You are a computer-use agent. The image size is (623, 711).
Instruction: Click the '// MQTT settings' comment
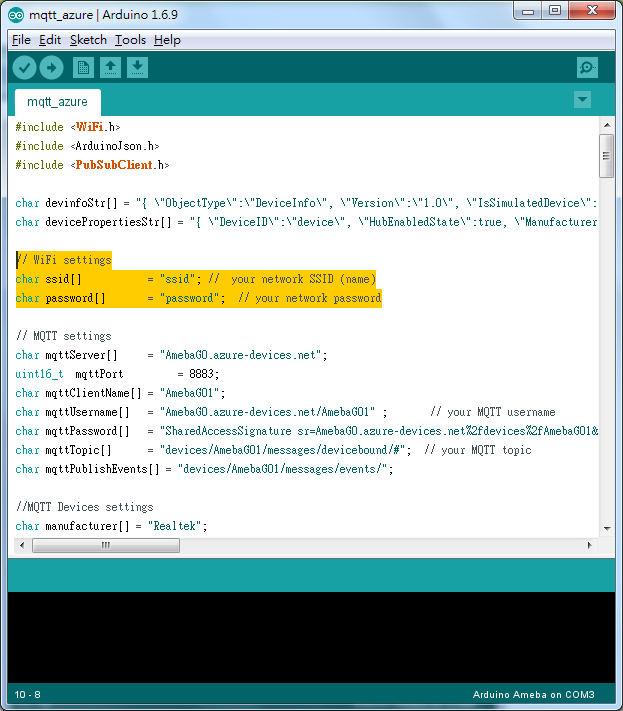tap(64, 336)
